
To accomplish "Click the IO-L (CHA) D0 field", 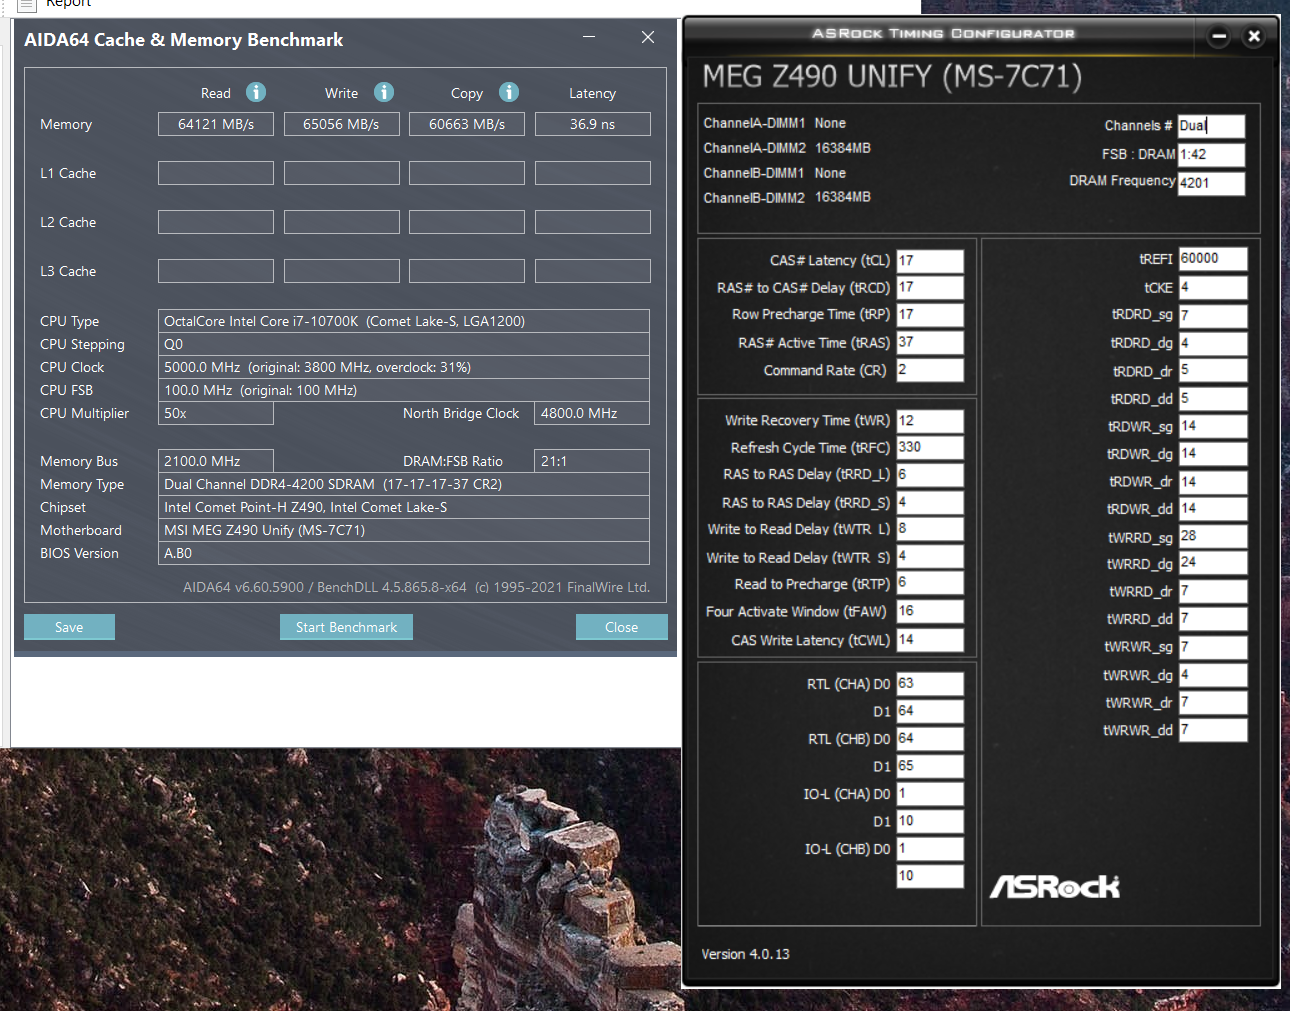I will pos(930,794).
